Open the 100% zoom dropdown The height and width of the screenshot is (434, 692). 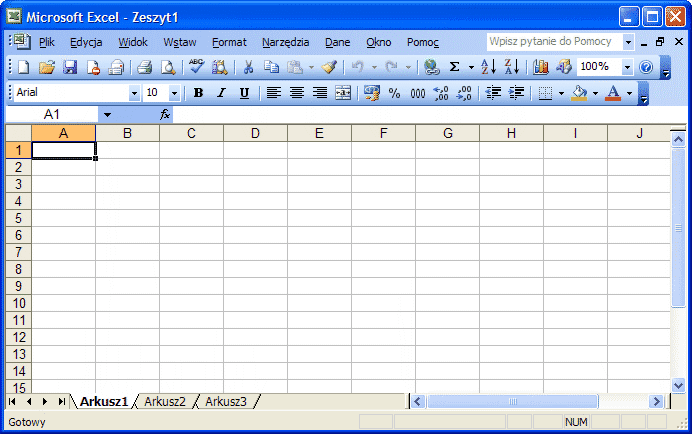[627, 67]
